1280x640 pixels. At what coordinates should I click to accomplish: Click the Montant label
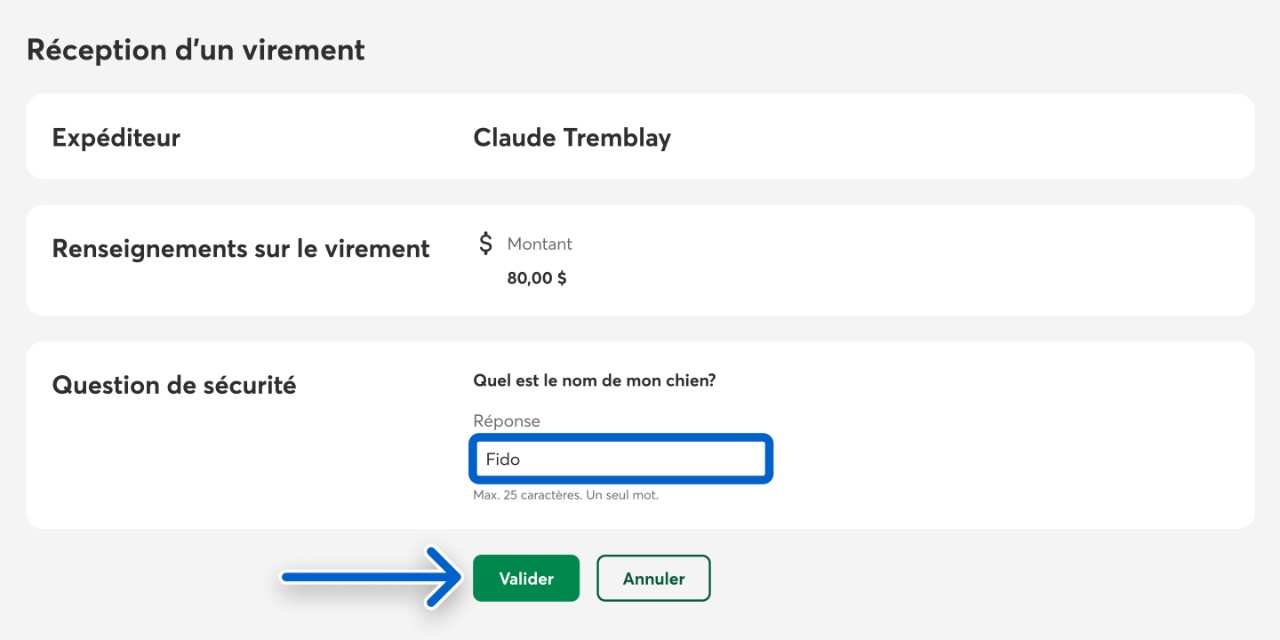pyautogui.click(x=540, y=244)
